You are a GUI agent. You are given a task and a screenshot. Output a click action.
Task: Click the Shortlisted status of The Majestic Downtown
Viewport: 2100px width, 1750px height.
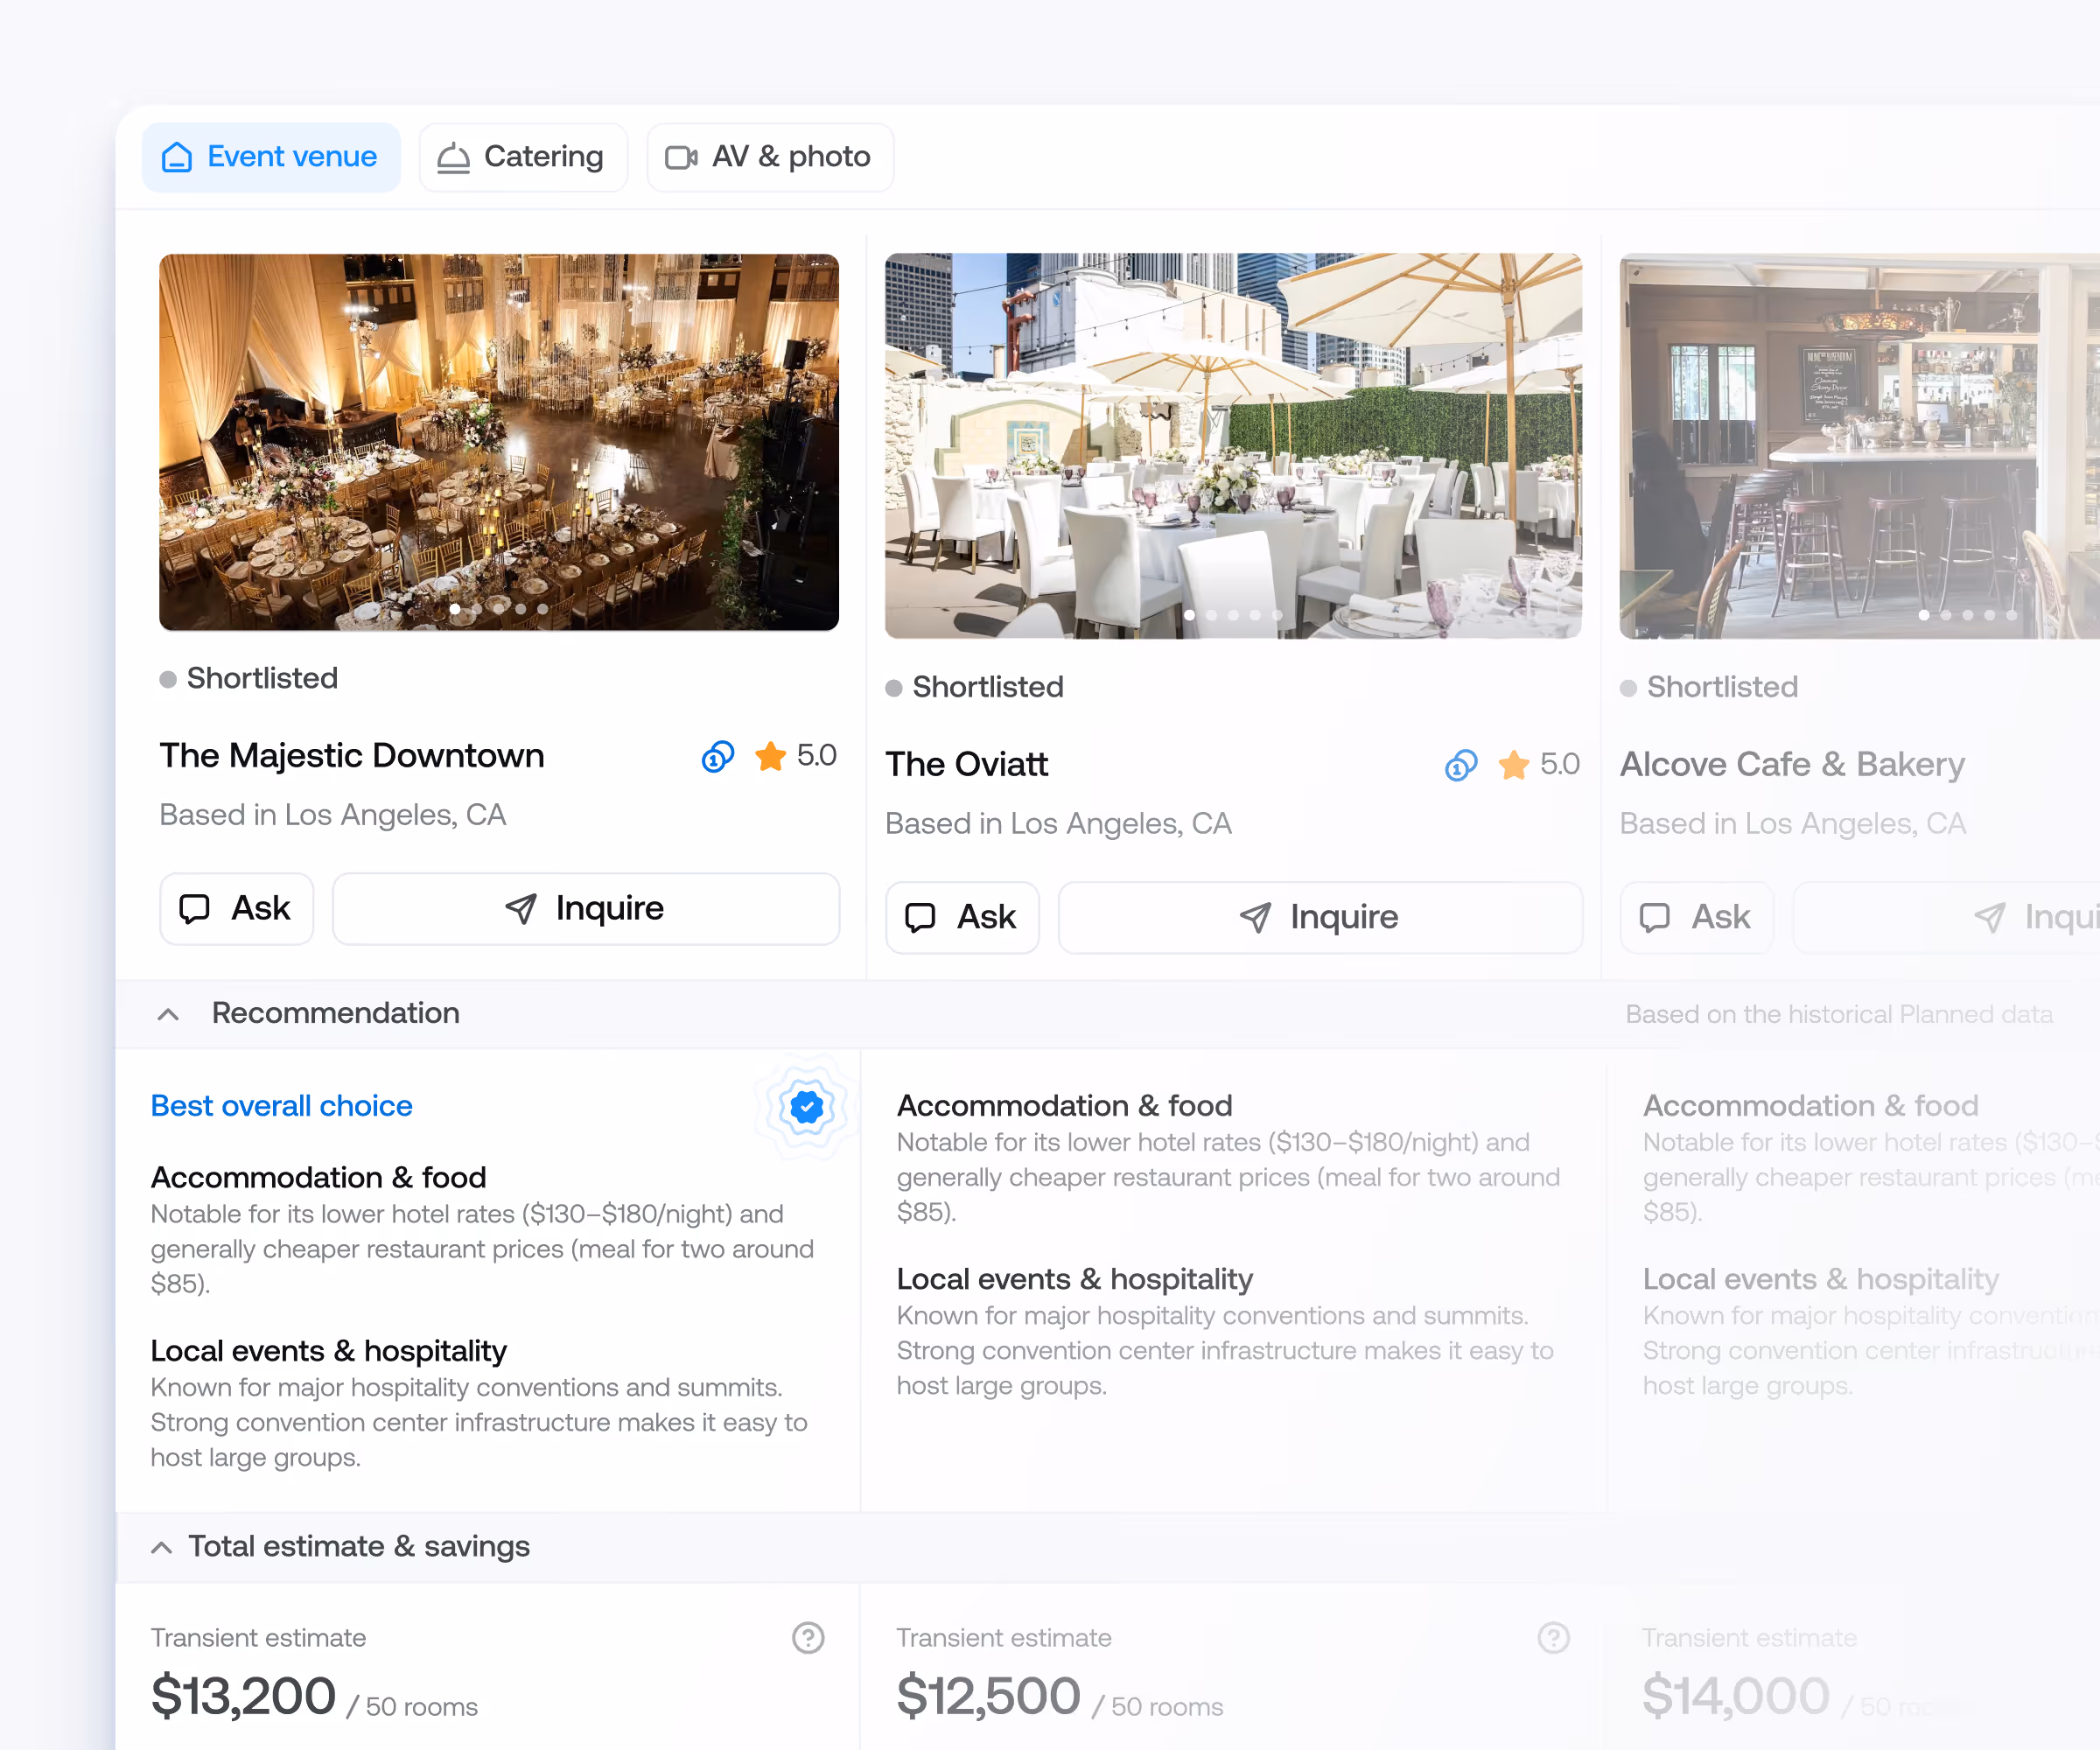coord(249,679)
